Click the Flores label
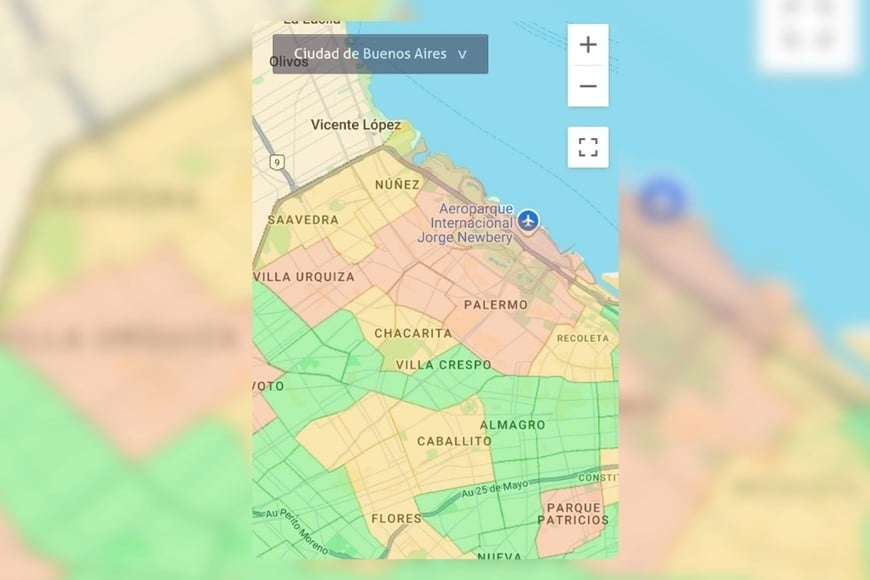The image size is (870, 580). click(395, 519)
